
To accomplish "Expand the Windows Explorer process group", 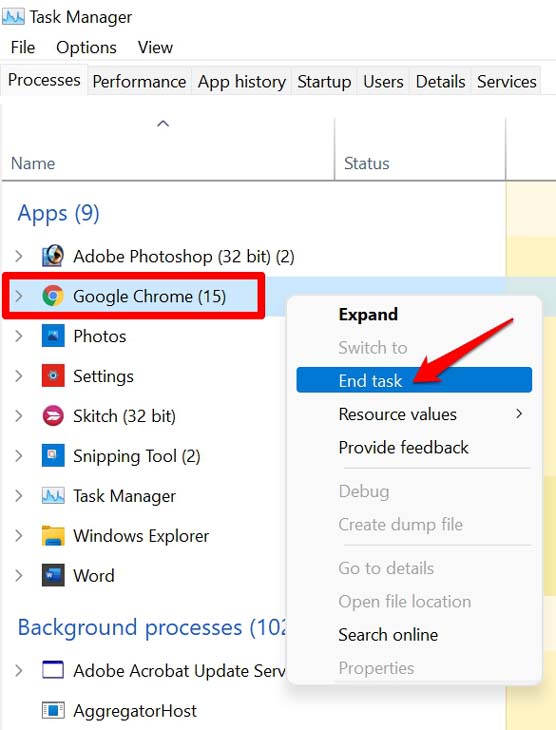I will coord(19,536).
